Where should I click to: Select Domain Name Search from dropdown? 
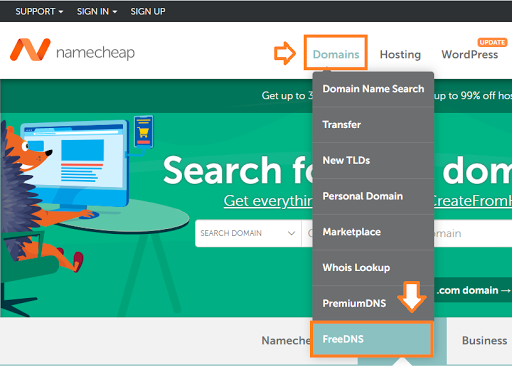click(373, 89)
